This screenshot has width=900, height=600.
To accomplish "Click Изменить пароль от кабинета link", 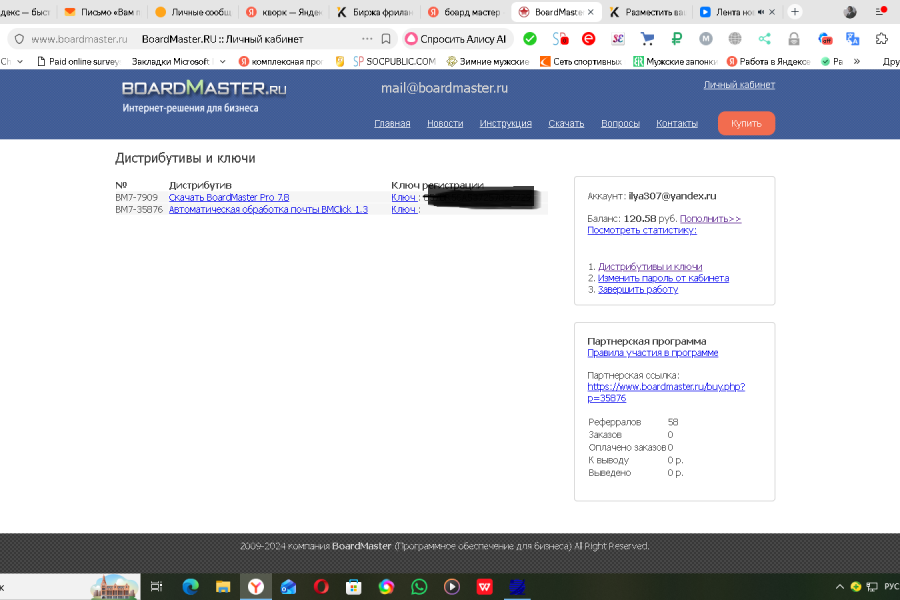I will pos(664,278).
